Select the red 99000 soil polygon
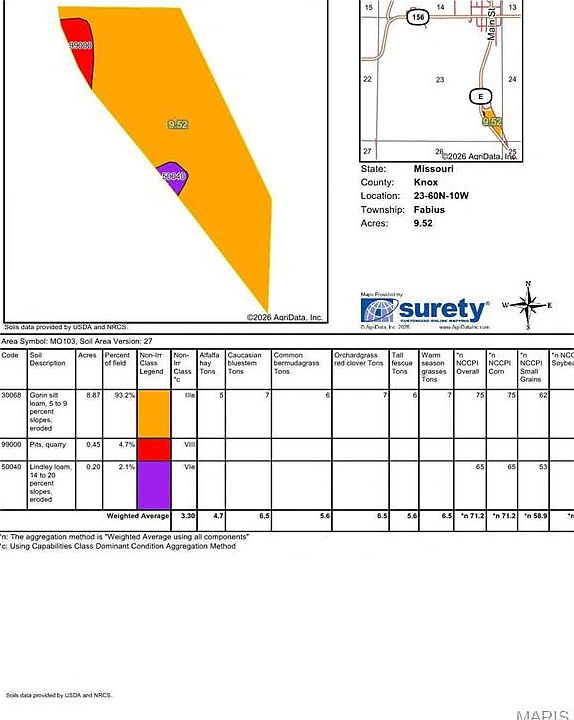The height and width of the screenshot is (720, 574). coord(79,48)
